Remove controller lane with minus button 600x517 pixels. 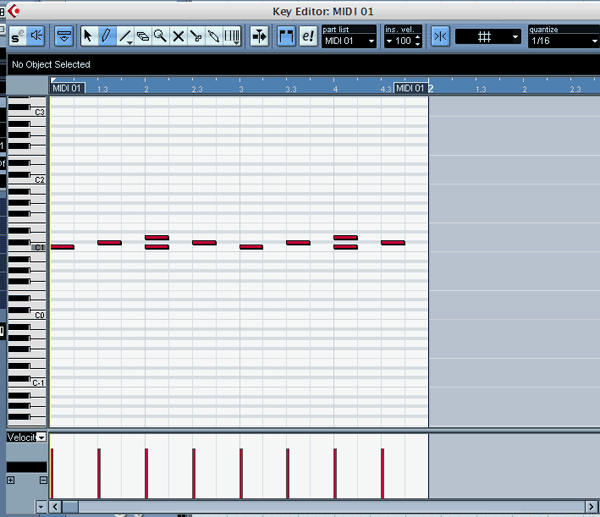(43, 481)
